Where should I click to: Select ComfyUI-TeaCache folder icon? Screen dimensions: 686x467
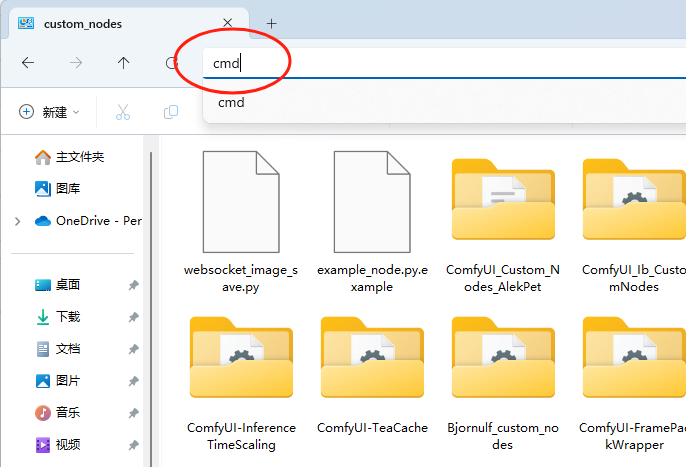coord(372,357)
